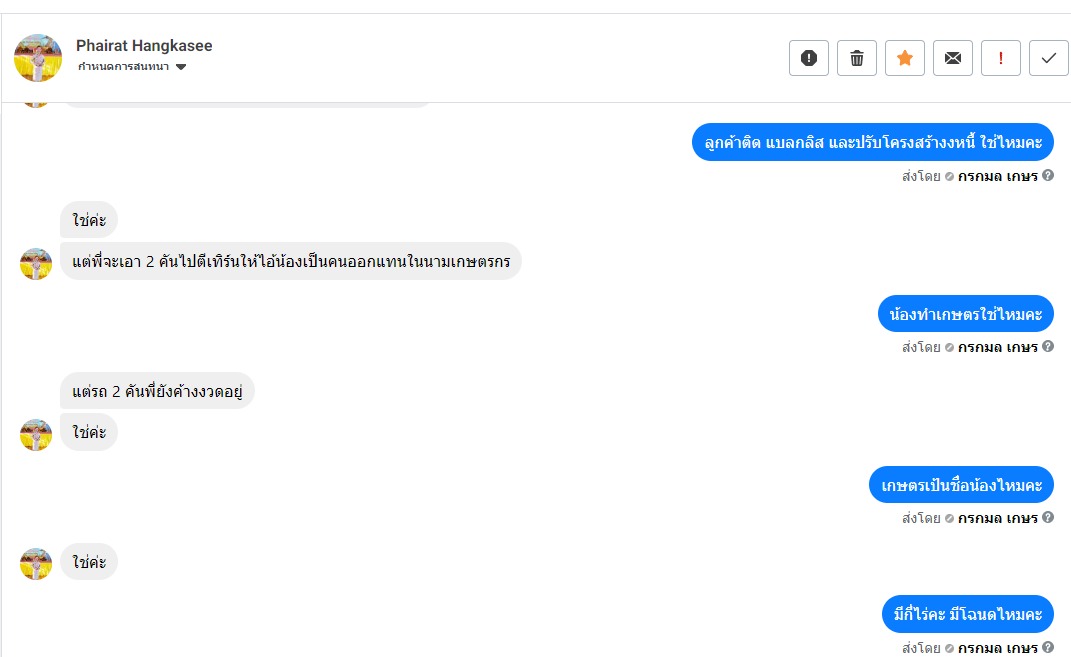The width and height of the screenshot is (1071, 657).
Task: Click avatar beside แต่พี่จะเอา 2 คัน message
Action: tap(36, 264)
